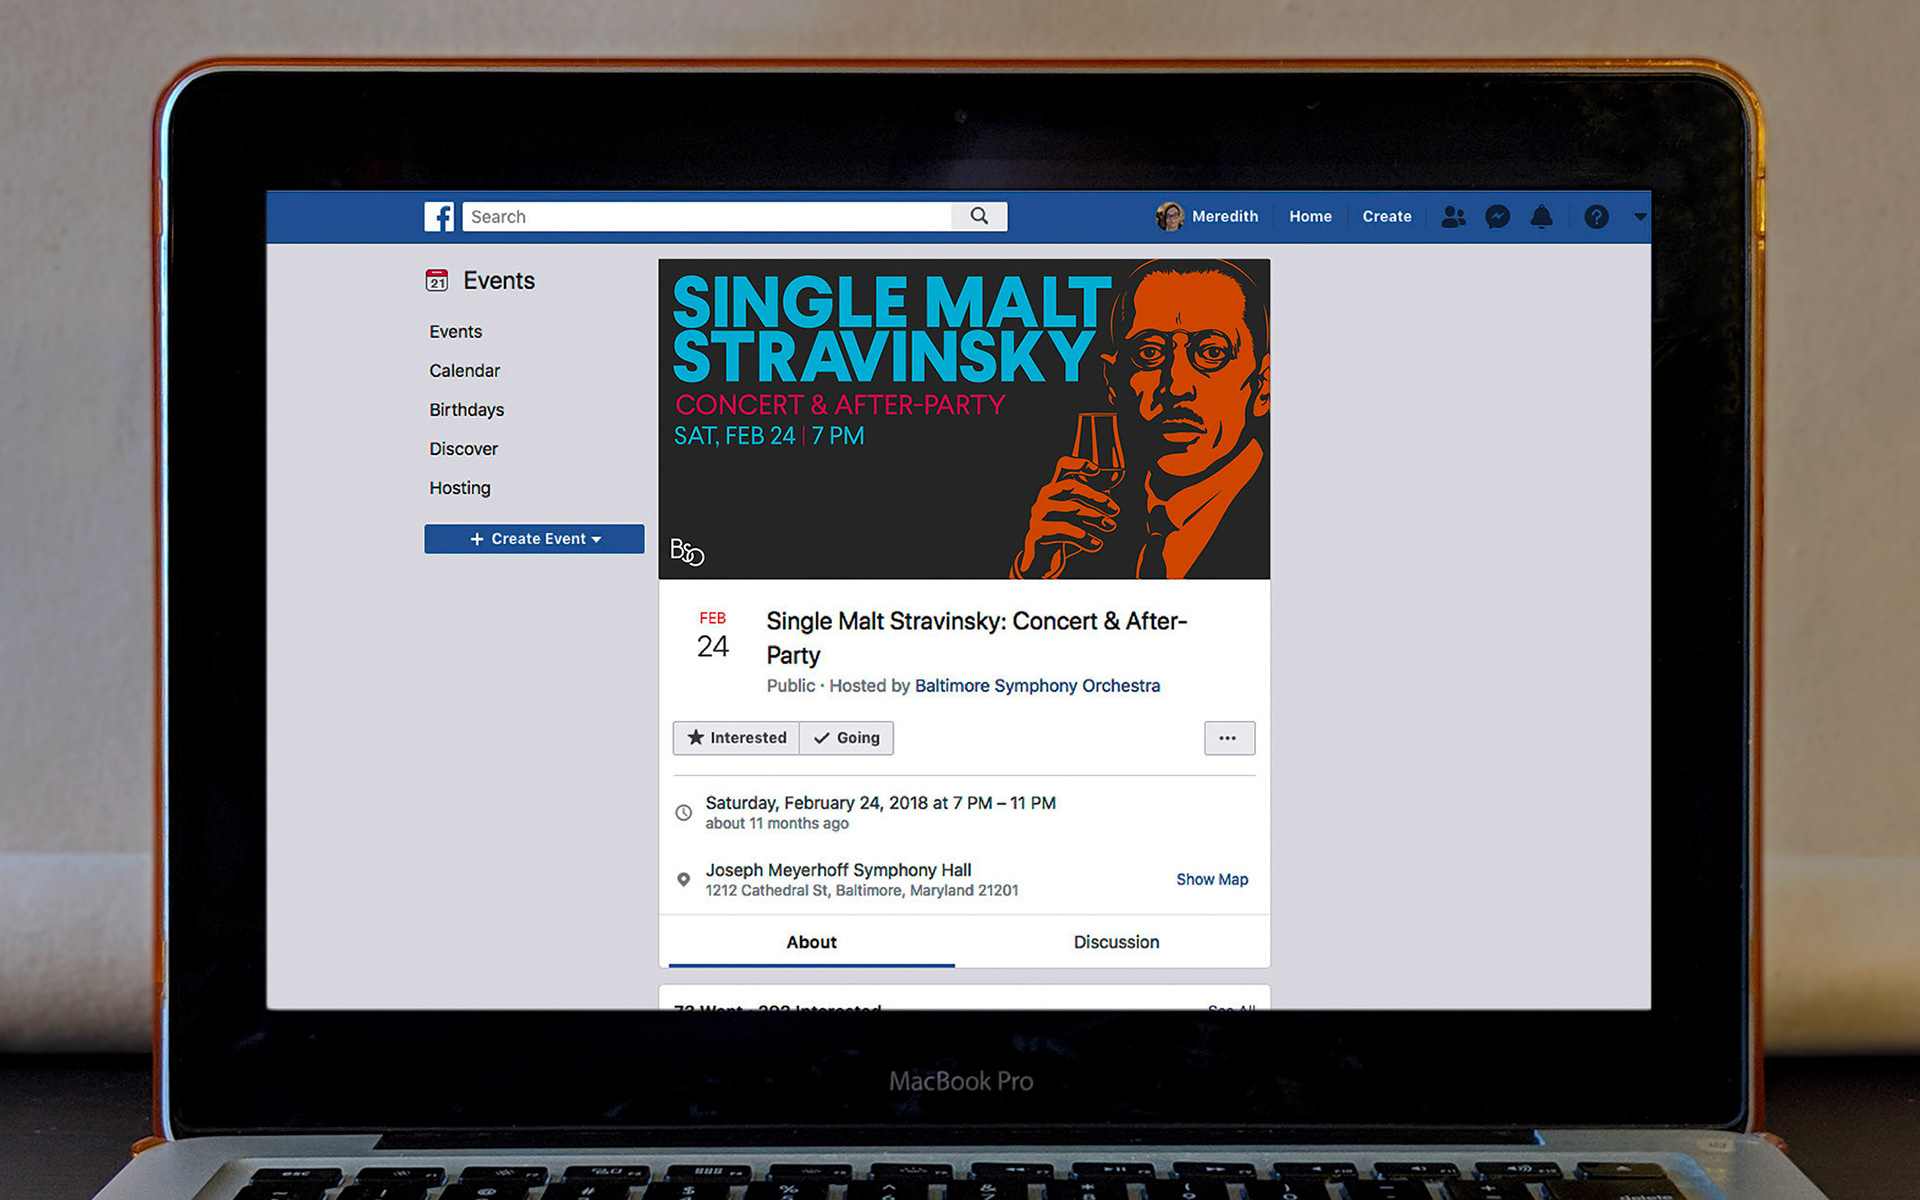Click Joseph Meyerhoff Symphony Hall venue name

(x=838, y=870)
